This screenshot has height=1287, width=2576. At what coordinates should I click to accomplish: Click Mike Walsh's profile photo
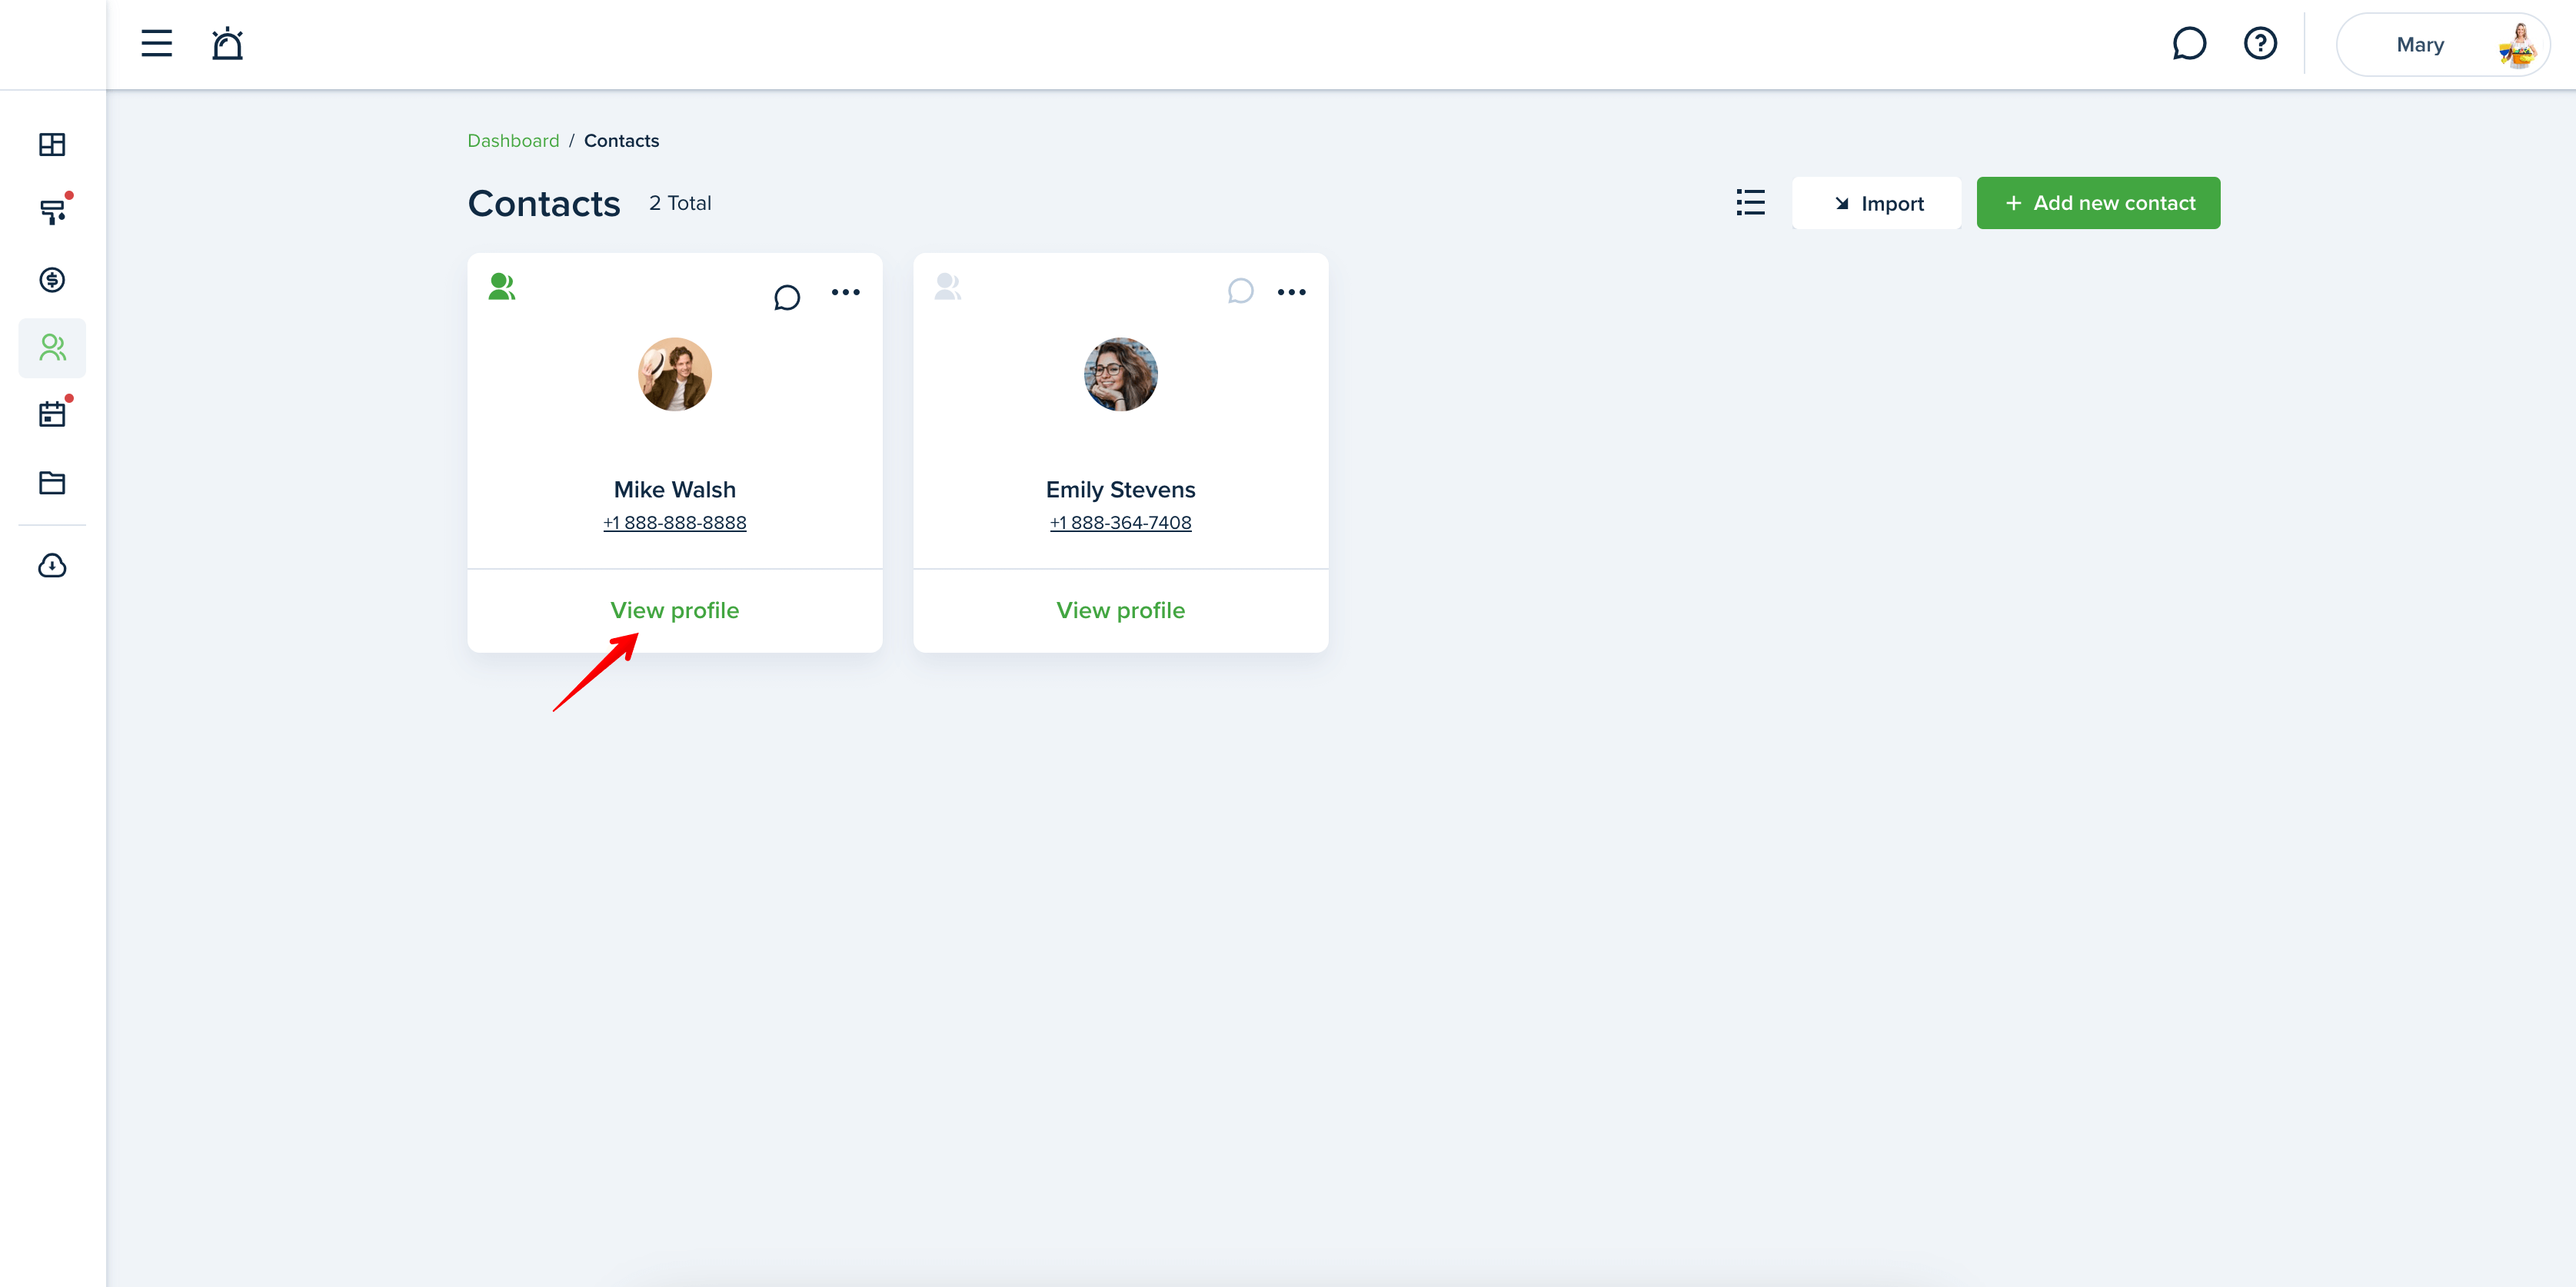[x=675, y=374]
